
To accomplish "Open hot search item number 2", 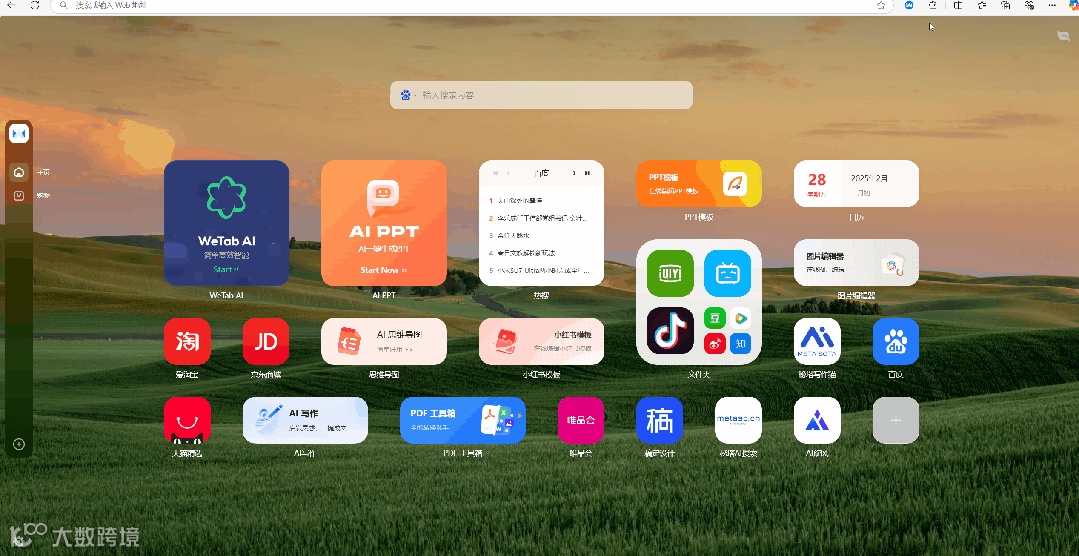I will click(x=539, y=218).
